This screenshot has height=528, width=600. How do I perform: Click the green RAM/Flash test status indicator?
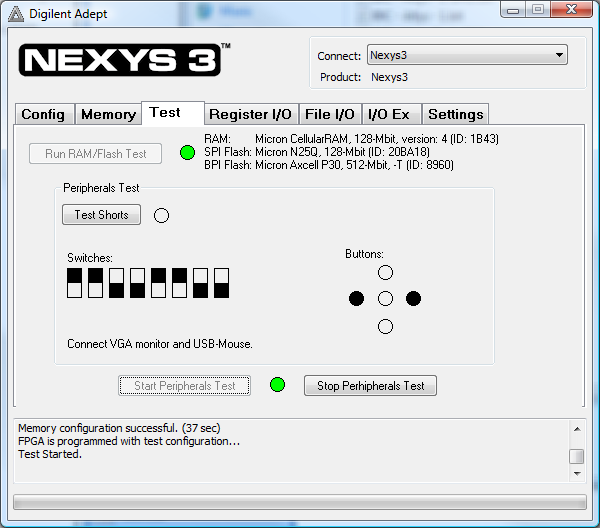[x=188, y=153]
